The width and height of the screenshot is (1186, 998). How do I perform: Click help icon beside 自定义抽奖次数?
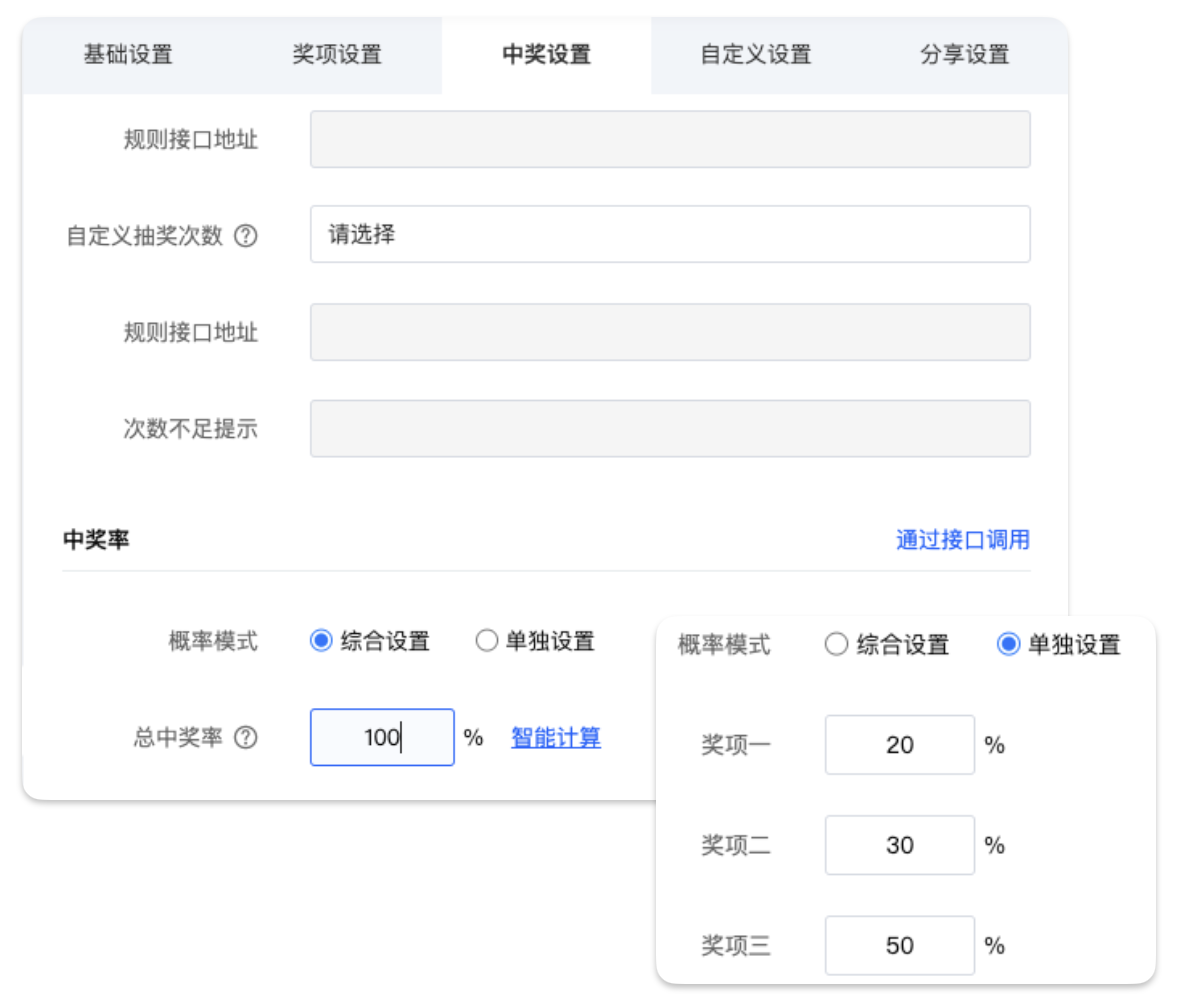245,237
